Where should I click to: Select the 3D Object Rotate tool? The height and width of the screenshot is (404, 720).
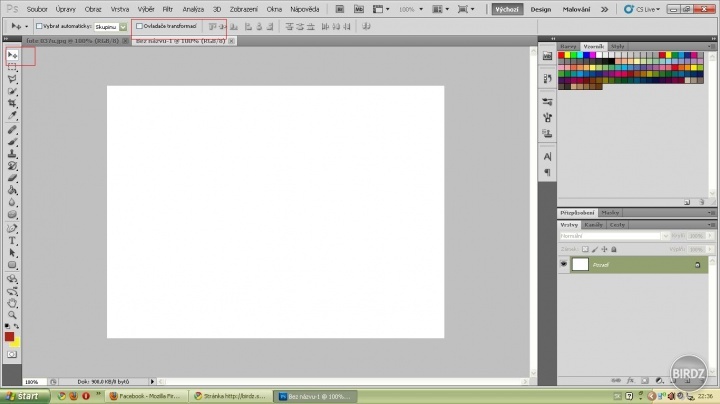click(12, 279)
